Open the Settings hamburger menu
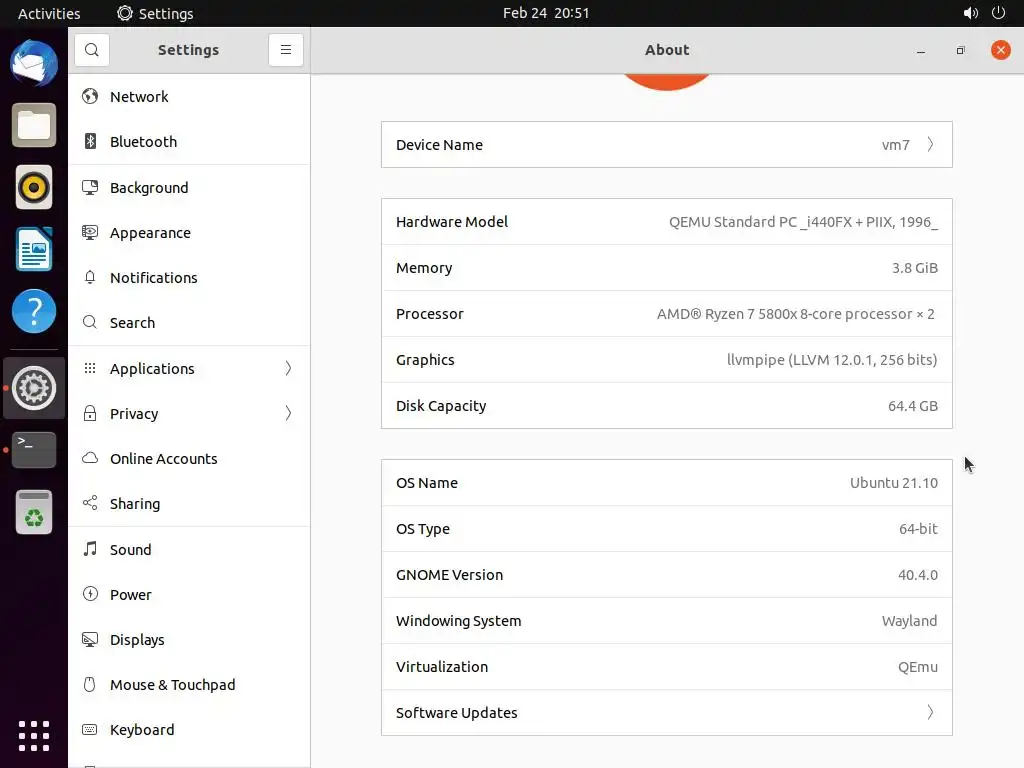 pyautogui.click(x=285, y=50)
